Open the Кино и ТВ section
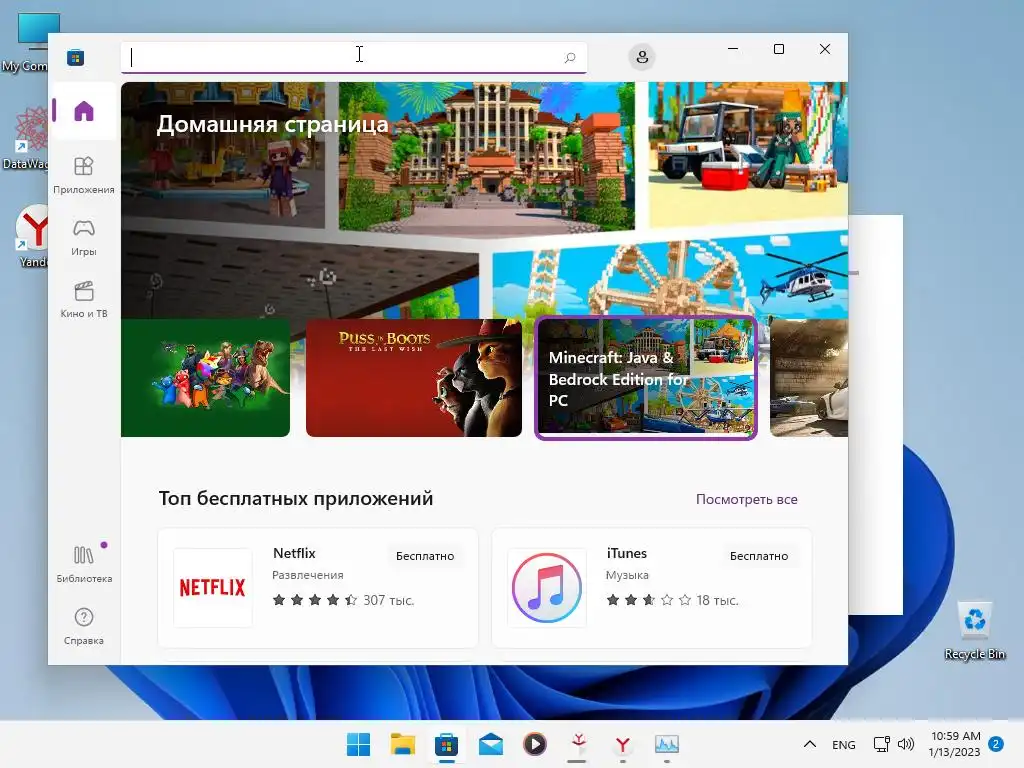Image resolution: width=1024 pixels, height=768 pixels. point(84,300)
